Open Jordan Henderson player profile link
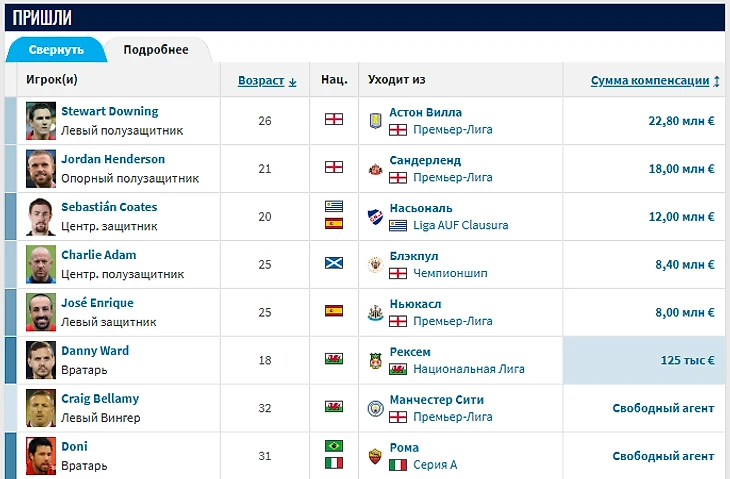 click(113, 160)
